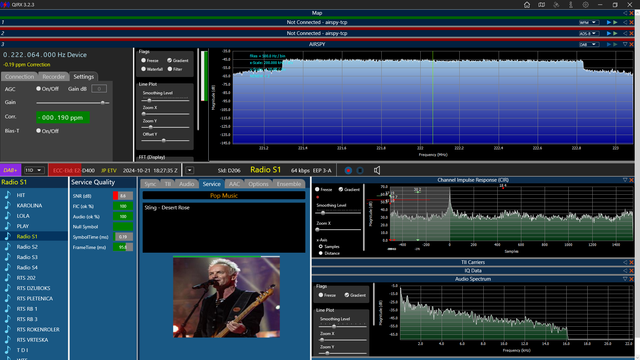Screen dimensions: 640x360
Task: Open the map icon in title bar
Action: [542, 5]
